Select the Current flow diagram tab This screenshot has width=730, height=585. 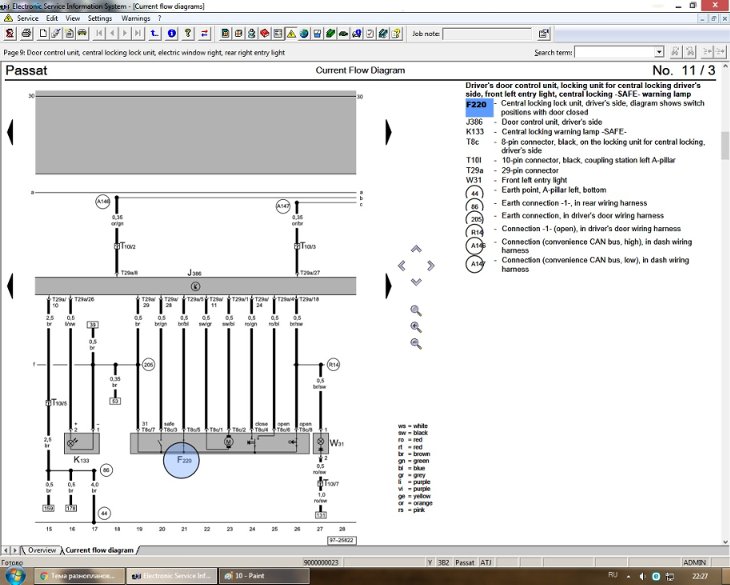coord(99,550)
